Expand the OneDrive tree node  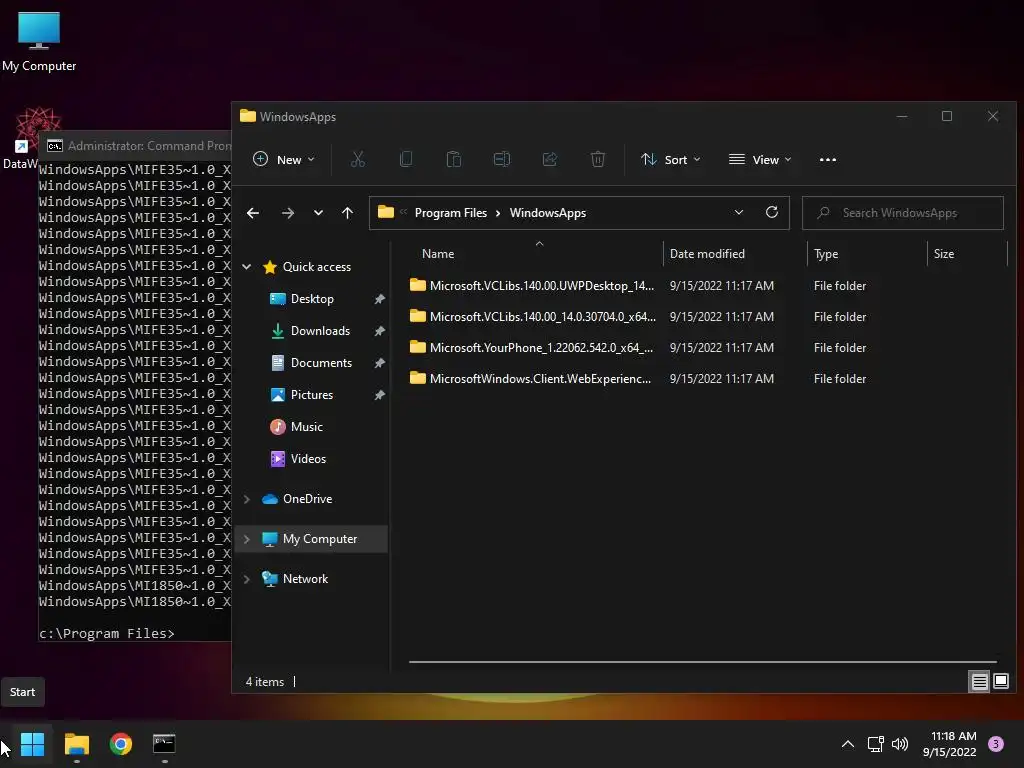(247, 499)
